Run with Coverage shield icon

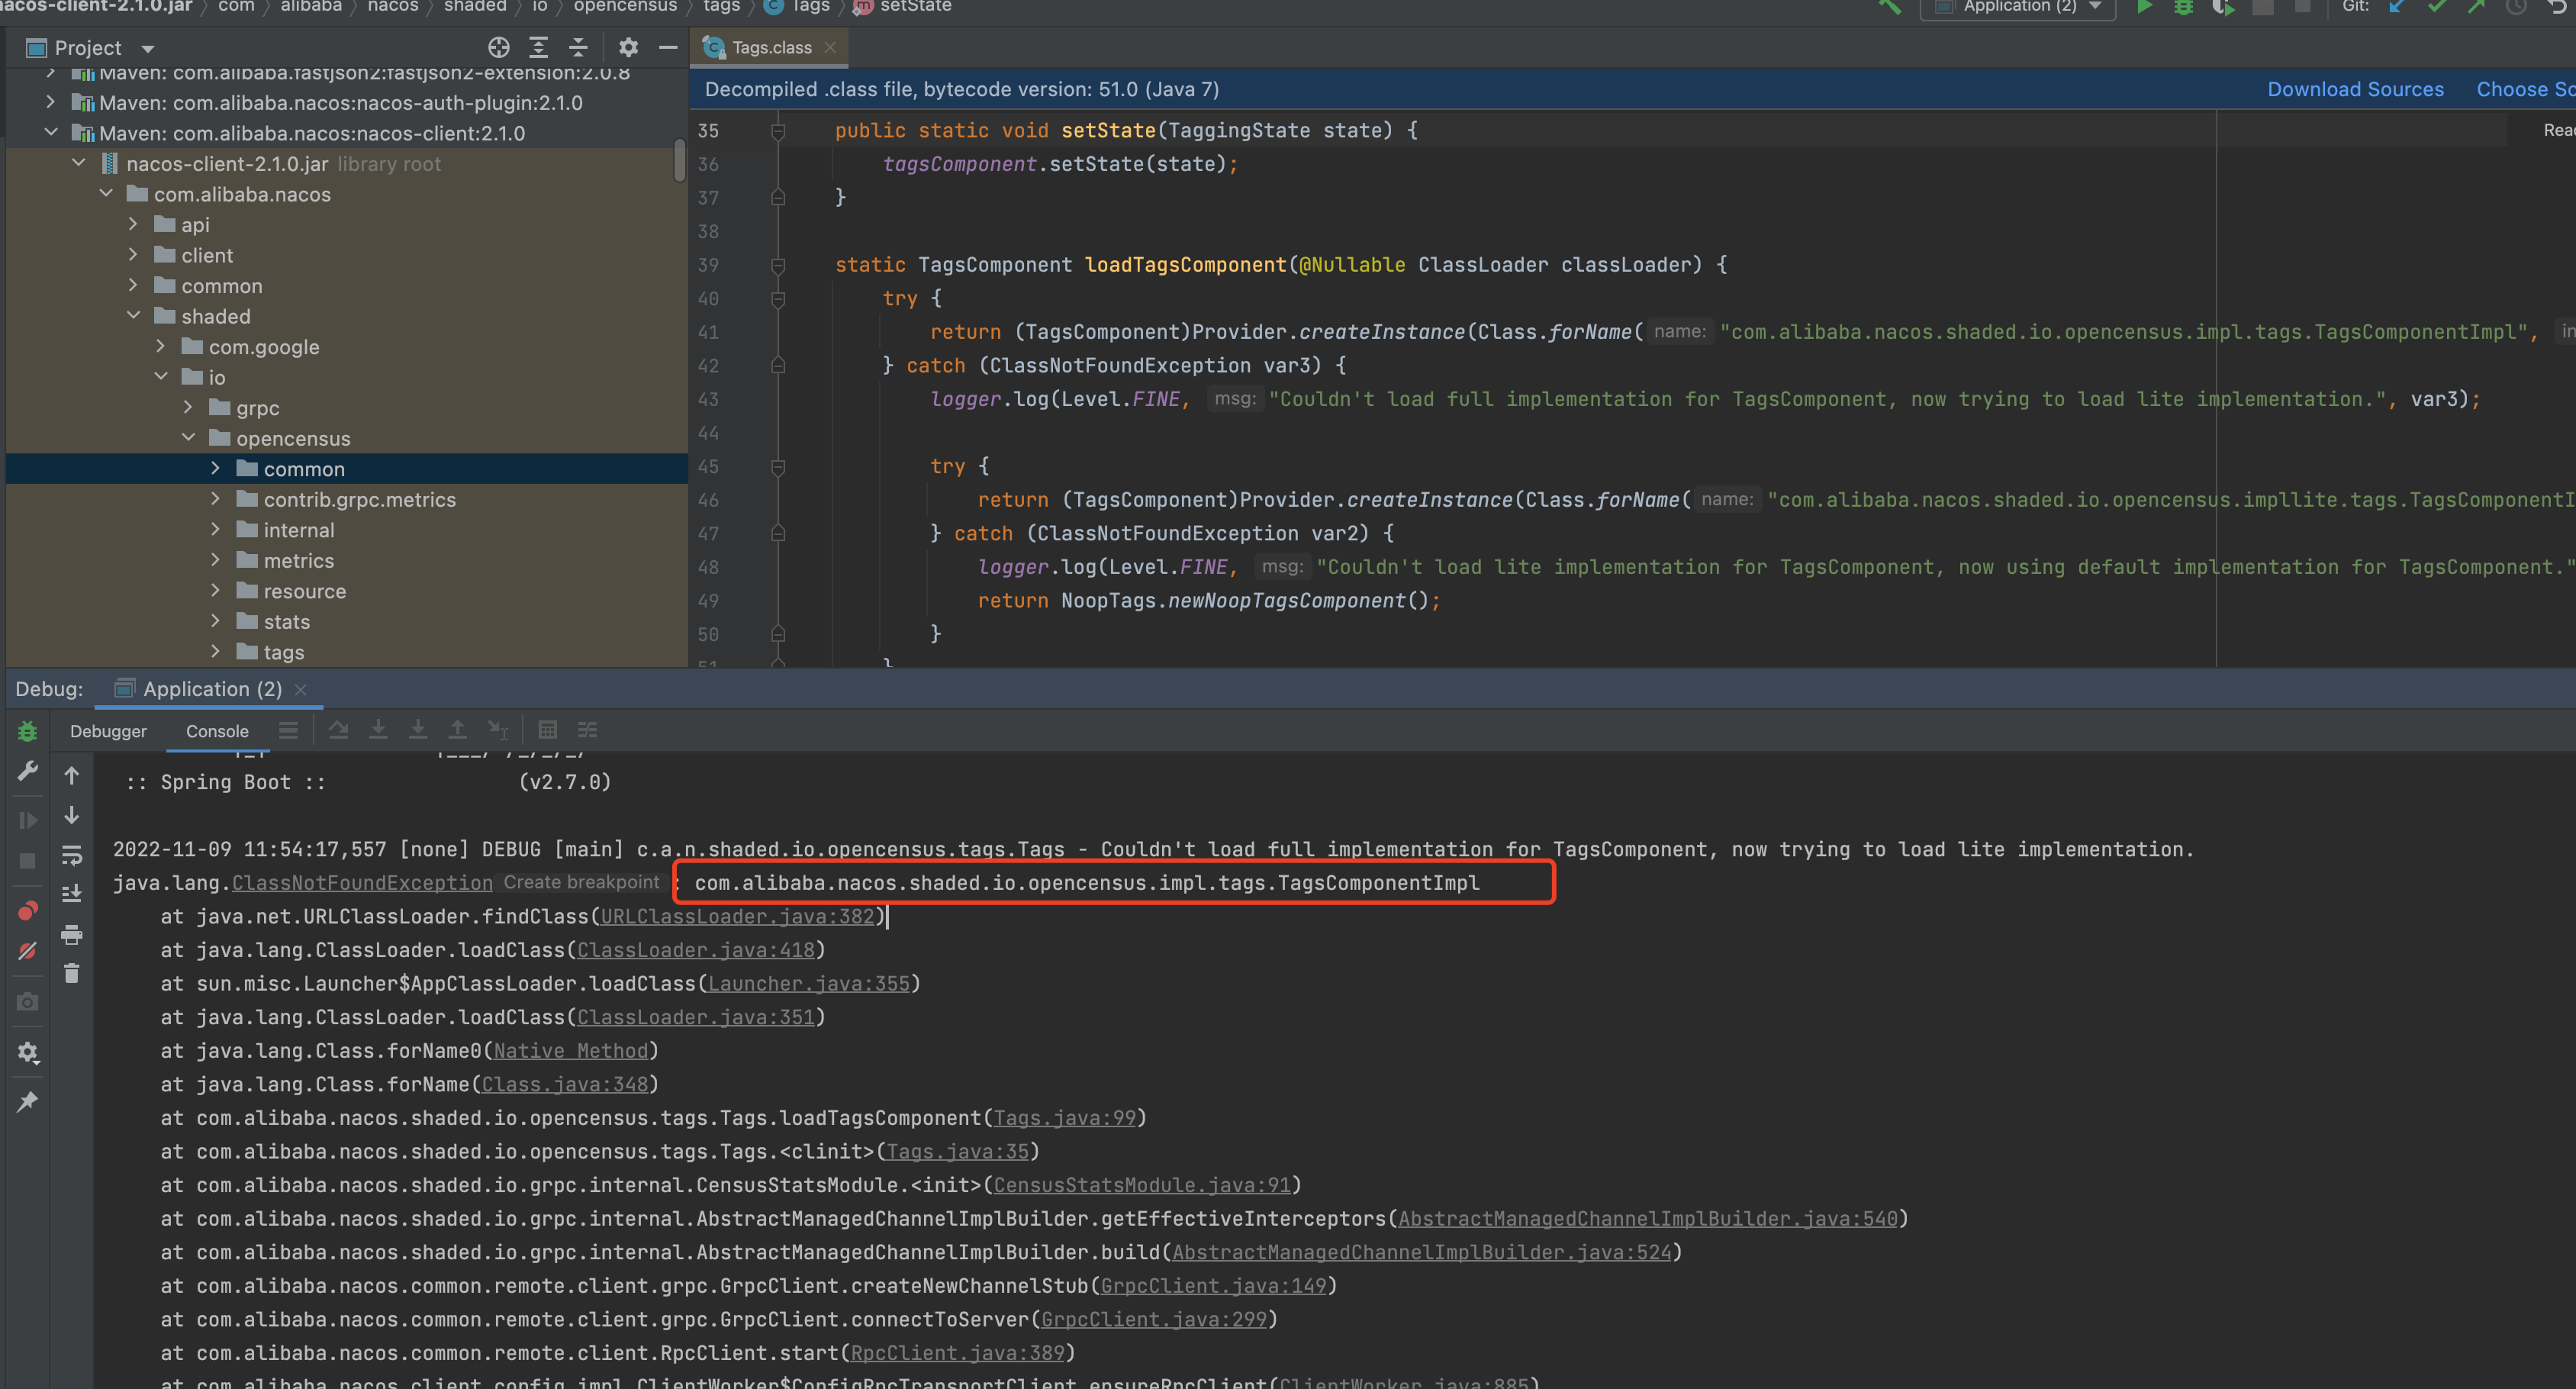[x=2223, y=7]
